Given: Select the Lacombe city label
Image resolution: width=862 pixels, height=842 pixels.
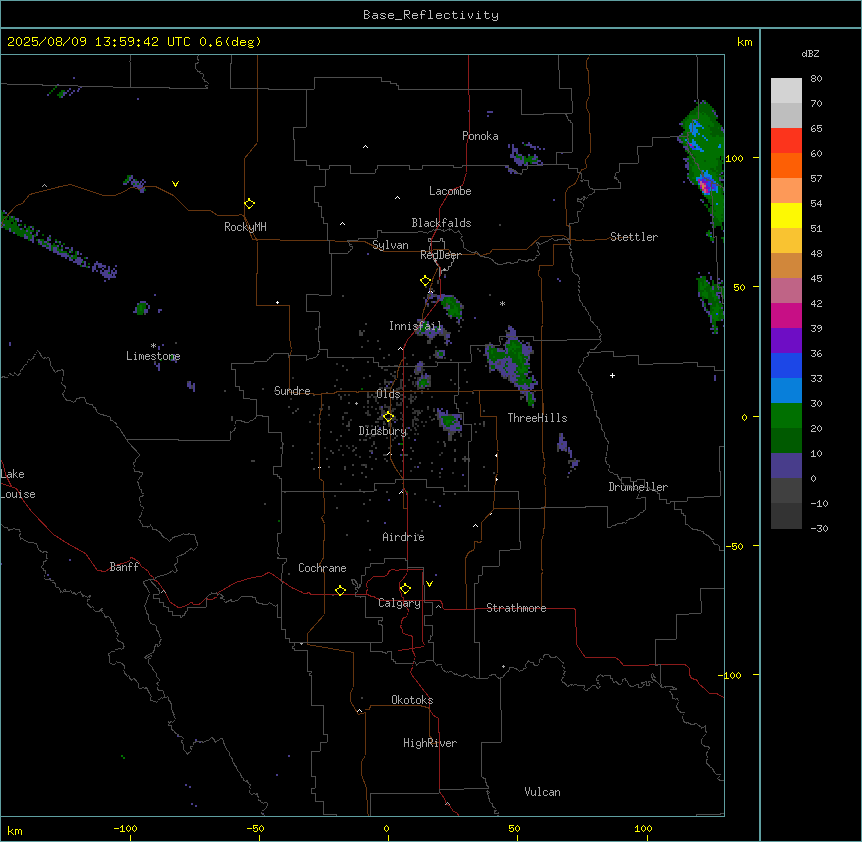Looking at the screenshot, I should click(450, 191).
